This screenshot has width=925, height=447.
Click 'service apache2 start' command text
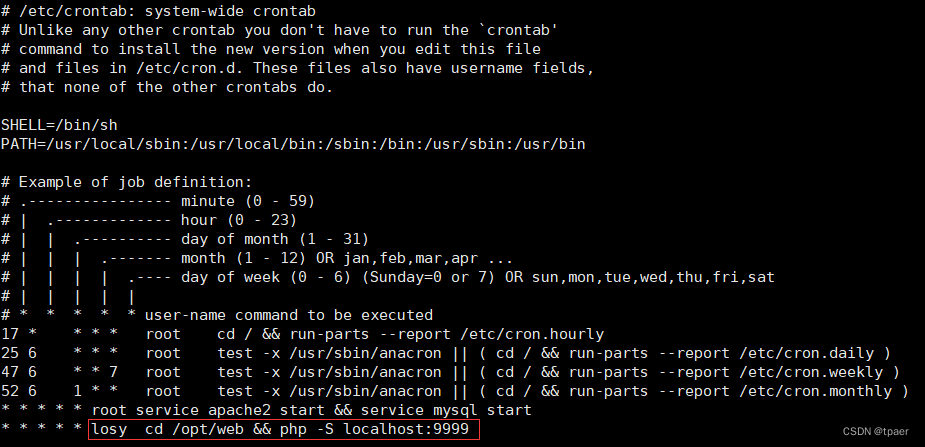(x=230, y=410)
